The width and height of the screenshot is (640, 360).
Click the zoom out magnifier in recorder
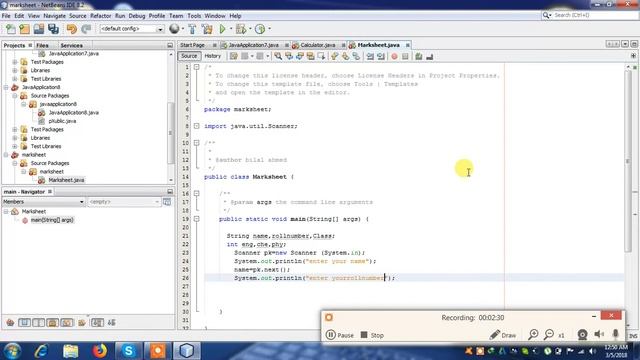(x=549, y=335)
